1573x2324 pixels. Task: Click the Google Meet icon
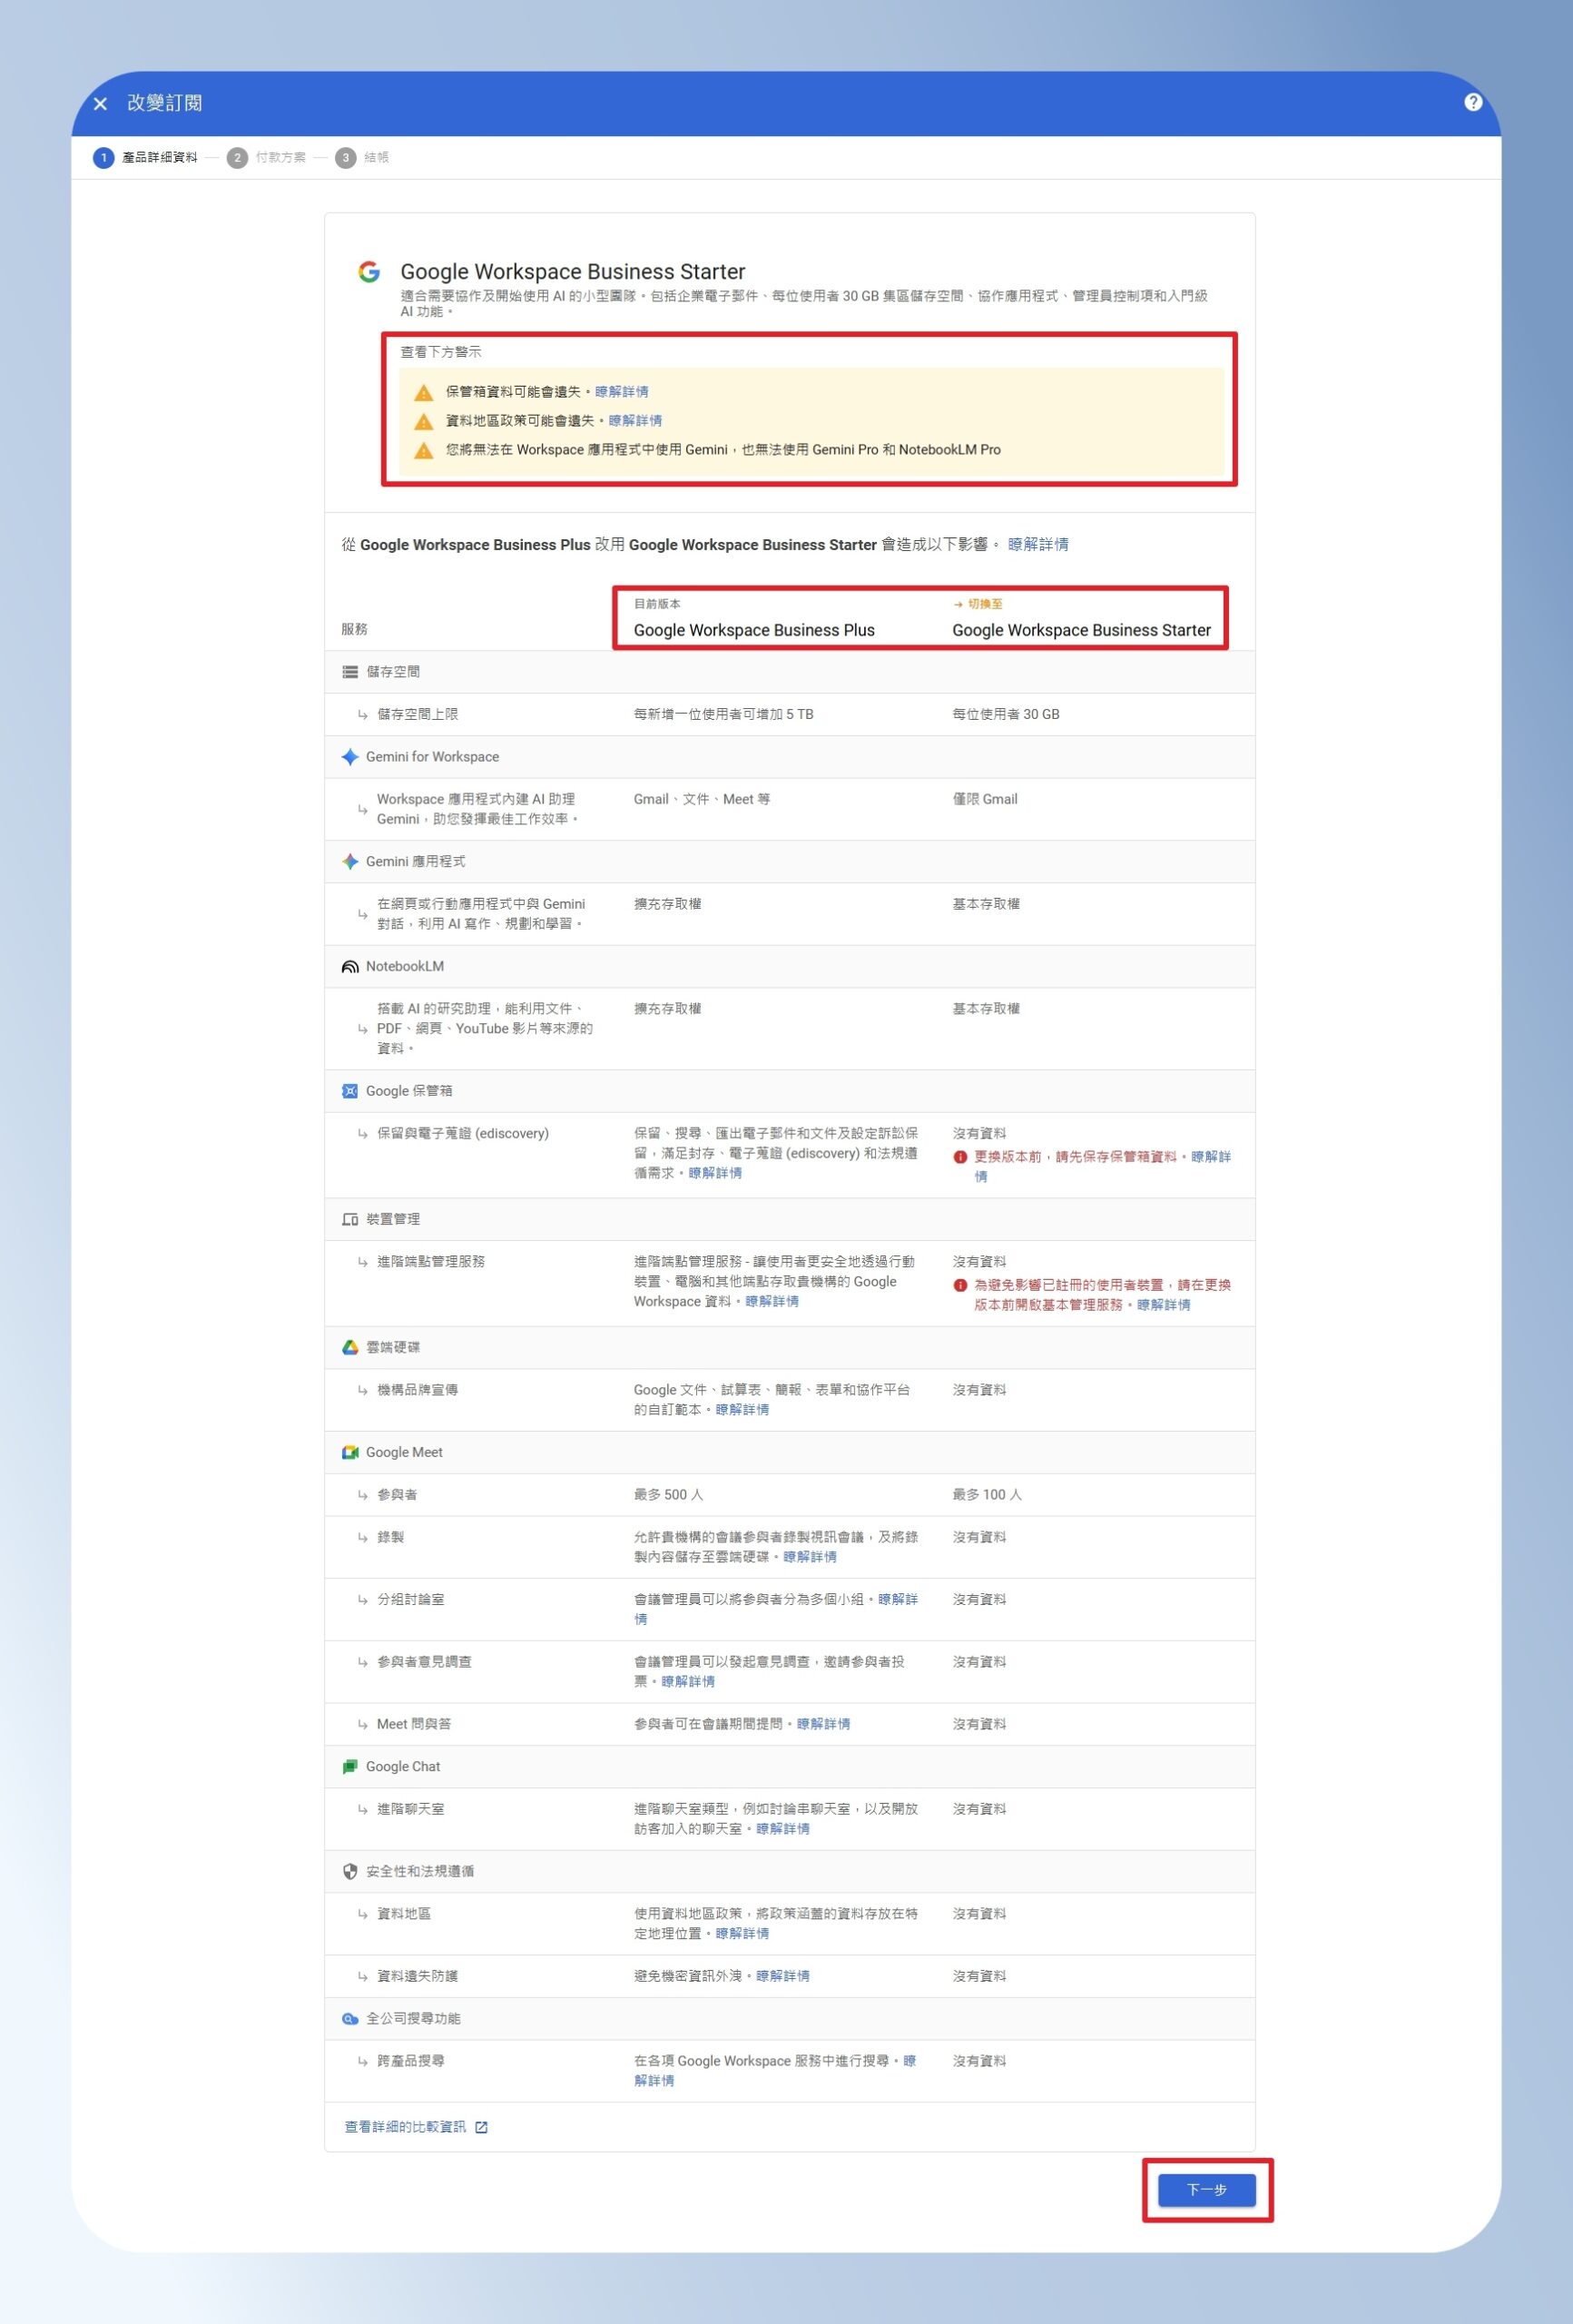pyautogui.click(x=350, y=1452)
